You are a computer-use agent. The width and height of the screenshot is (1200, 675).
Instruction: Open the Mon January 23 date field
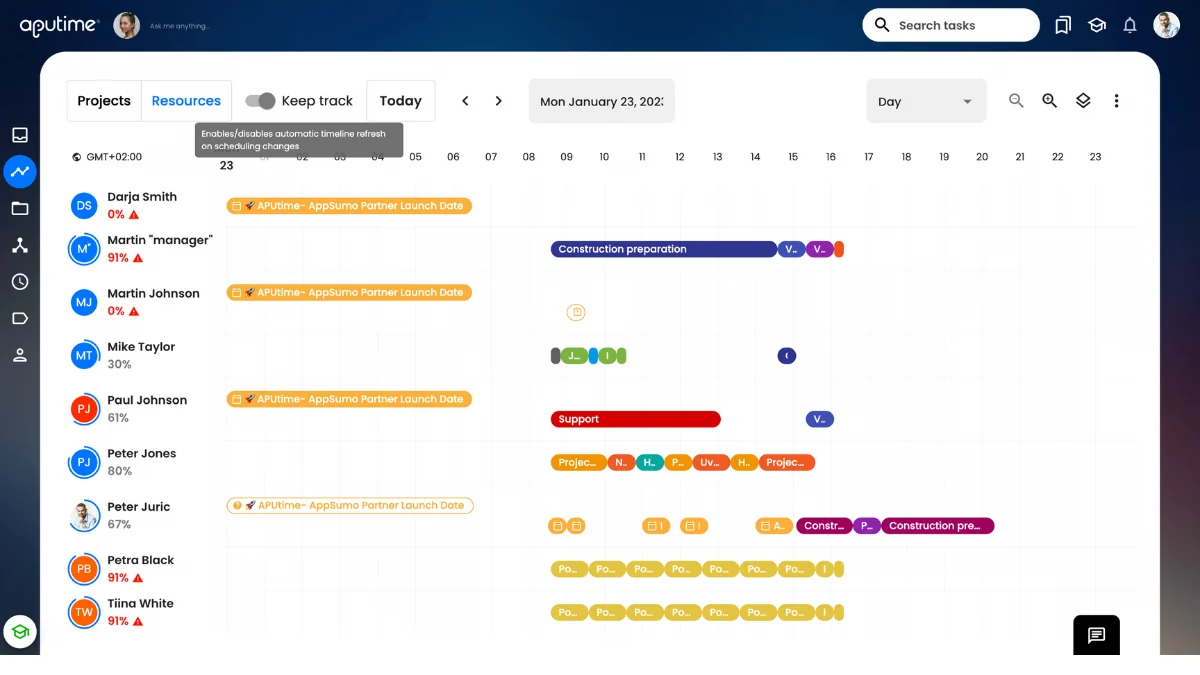pos(602,101)
